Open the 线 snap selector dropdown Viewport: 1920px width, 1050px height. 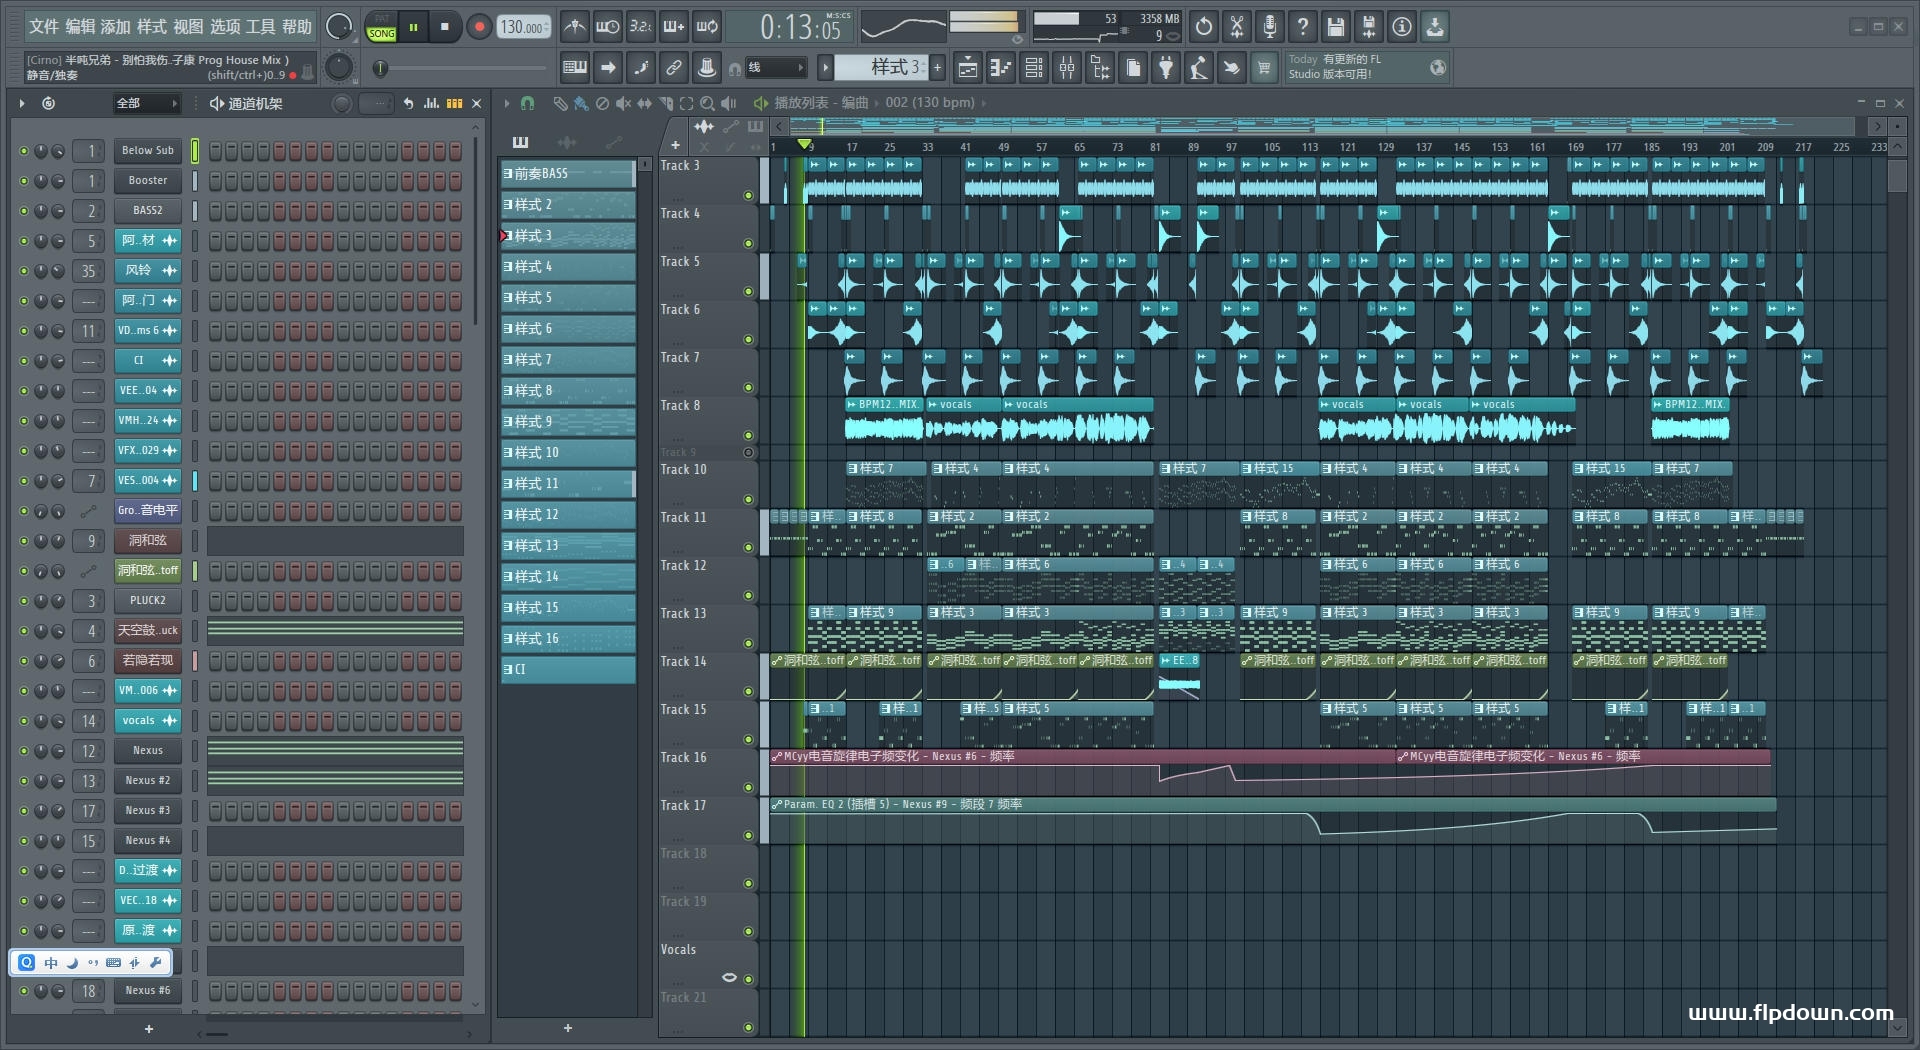tap(777, 68)
